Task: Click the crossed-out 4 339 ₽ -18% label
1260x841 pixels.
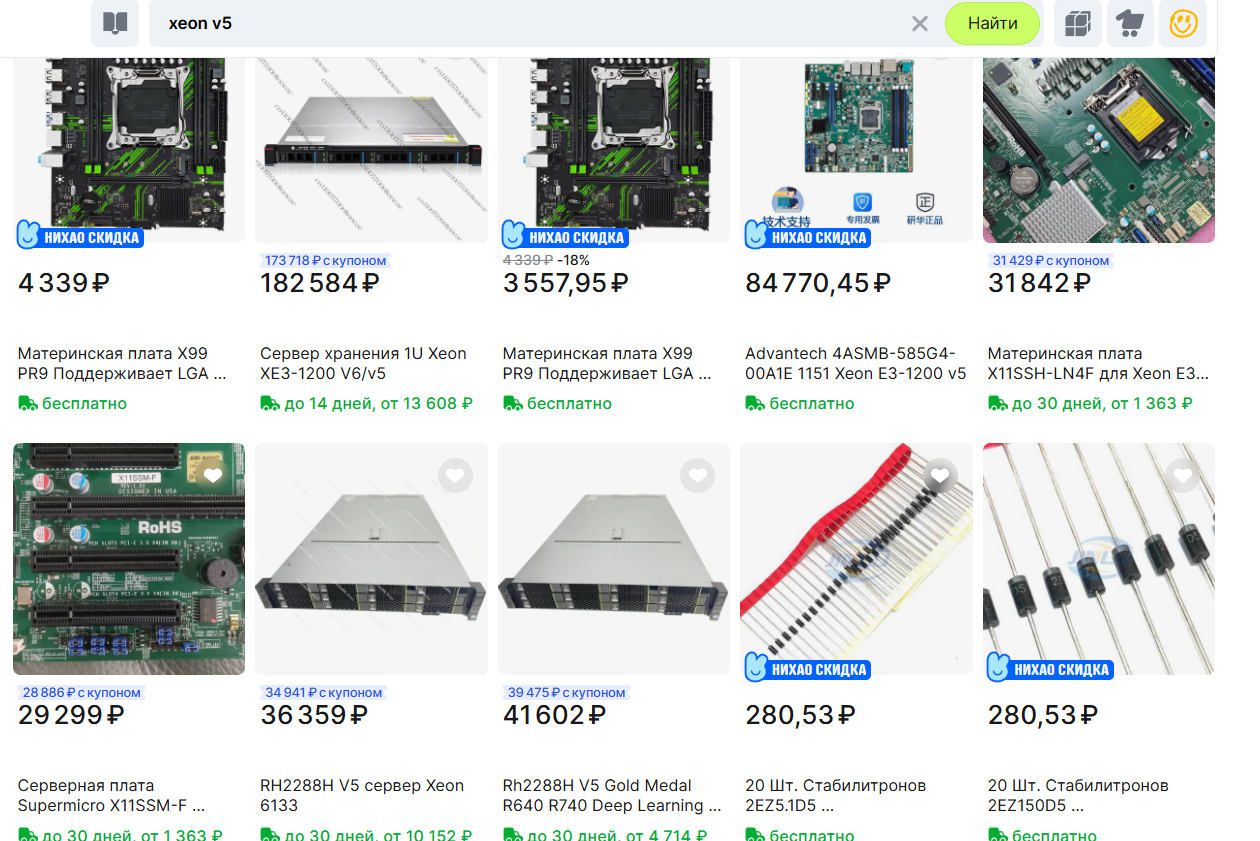Action: coord(546,259)
